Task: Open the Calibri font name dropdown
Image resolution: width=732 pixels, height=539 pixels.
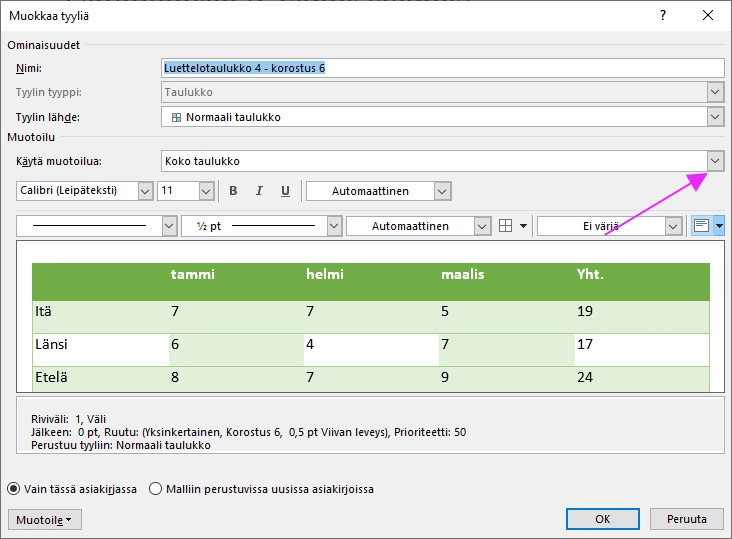Action: 145,191
